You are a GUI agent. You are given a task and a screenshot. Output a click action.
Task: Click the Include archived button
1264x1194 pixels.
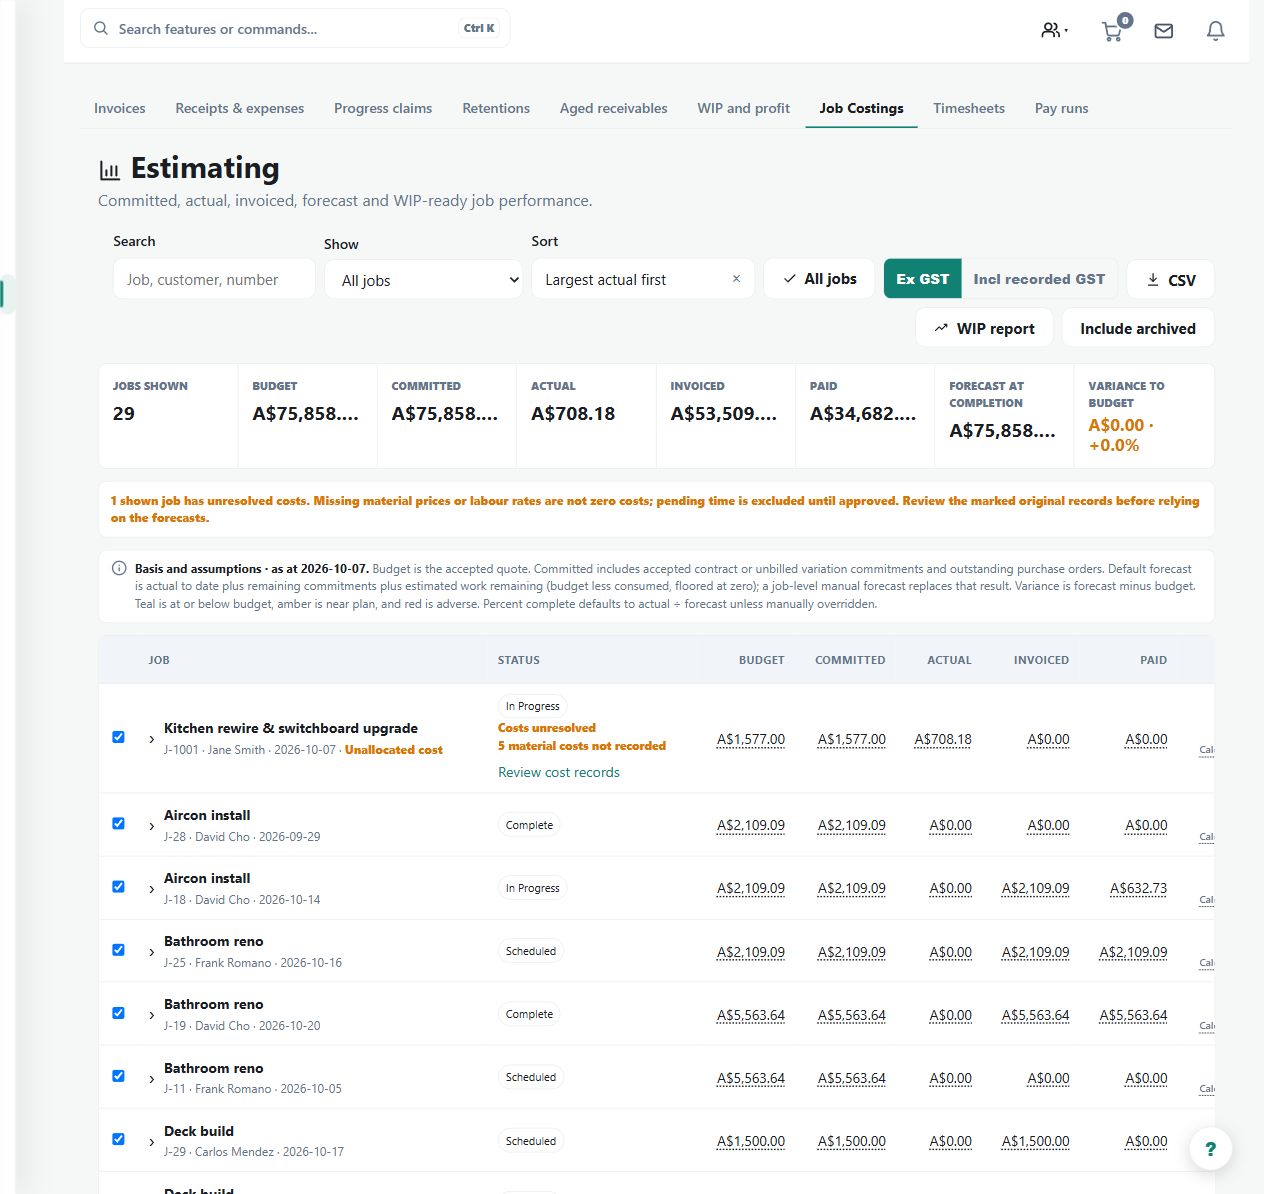click(1137, 328)
